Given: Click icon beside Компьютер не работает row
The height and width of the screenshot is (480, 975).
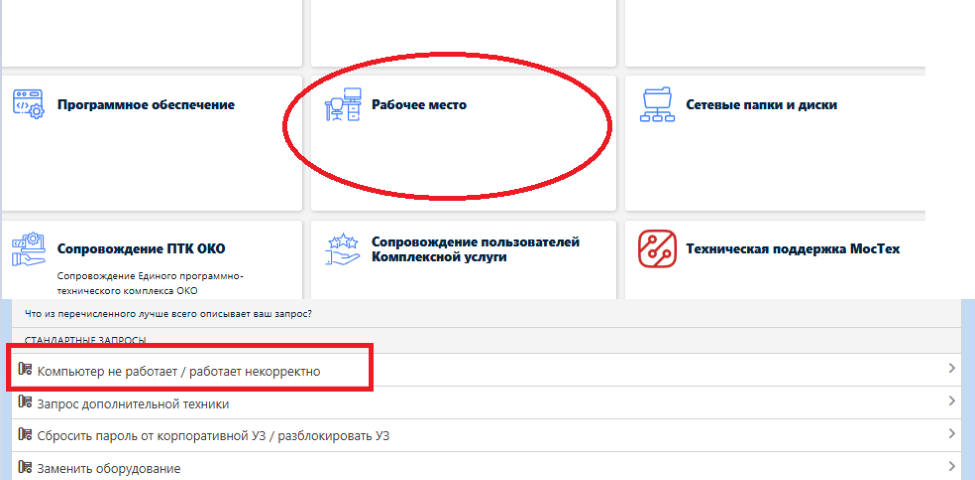Looking at the screenshot, I should (x=25, y=369).
